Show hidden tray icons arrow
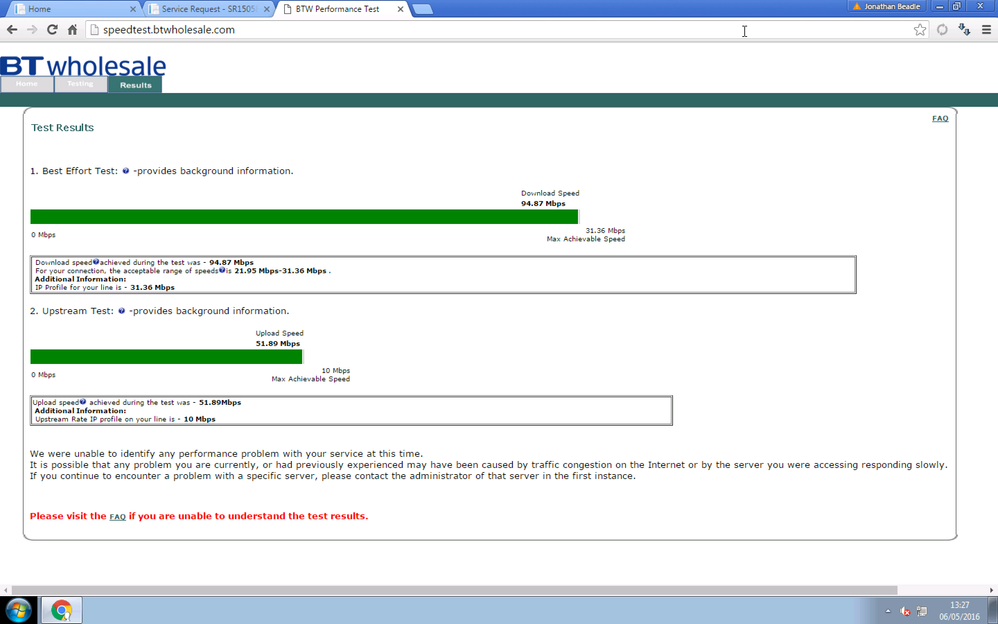The width and height of the screenshot is (998, 624). [x=888, y=611]
